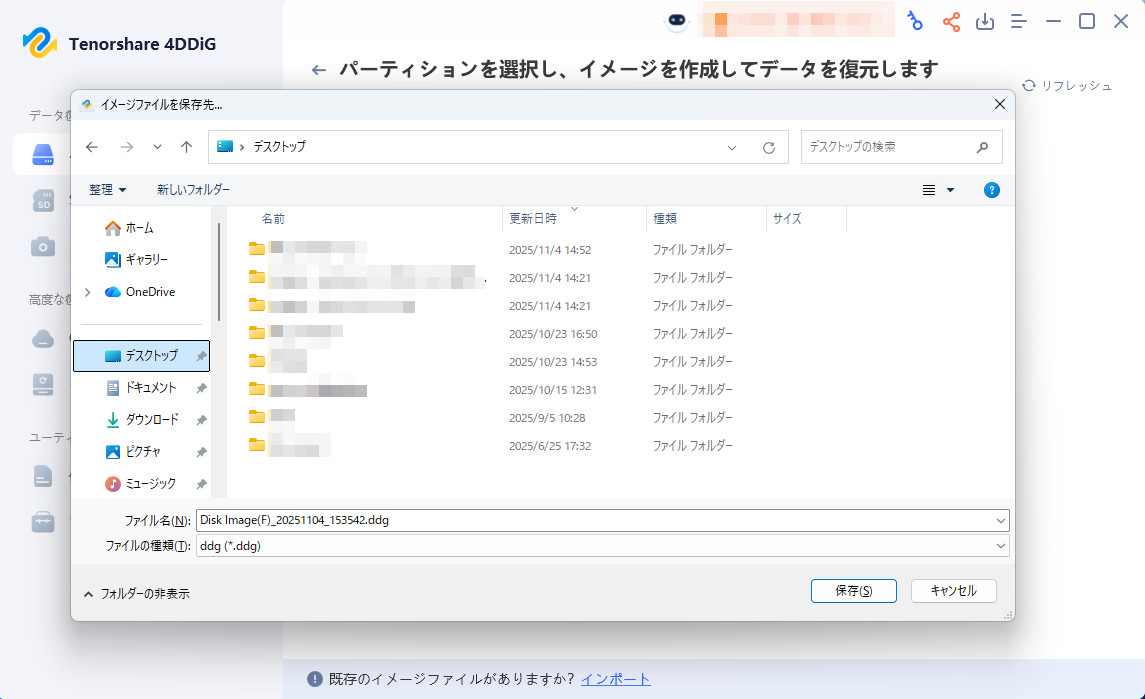Open the 4DDiG hamburger menu
The height and width of the screenshot is (699, 1145).
pos(1018,20)
